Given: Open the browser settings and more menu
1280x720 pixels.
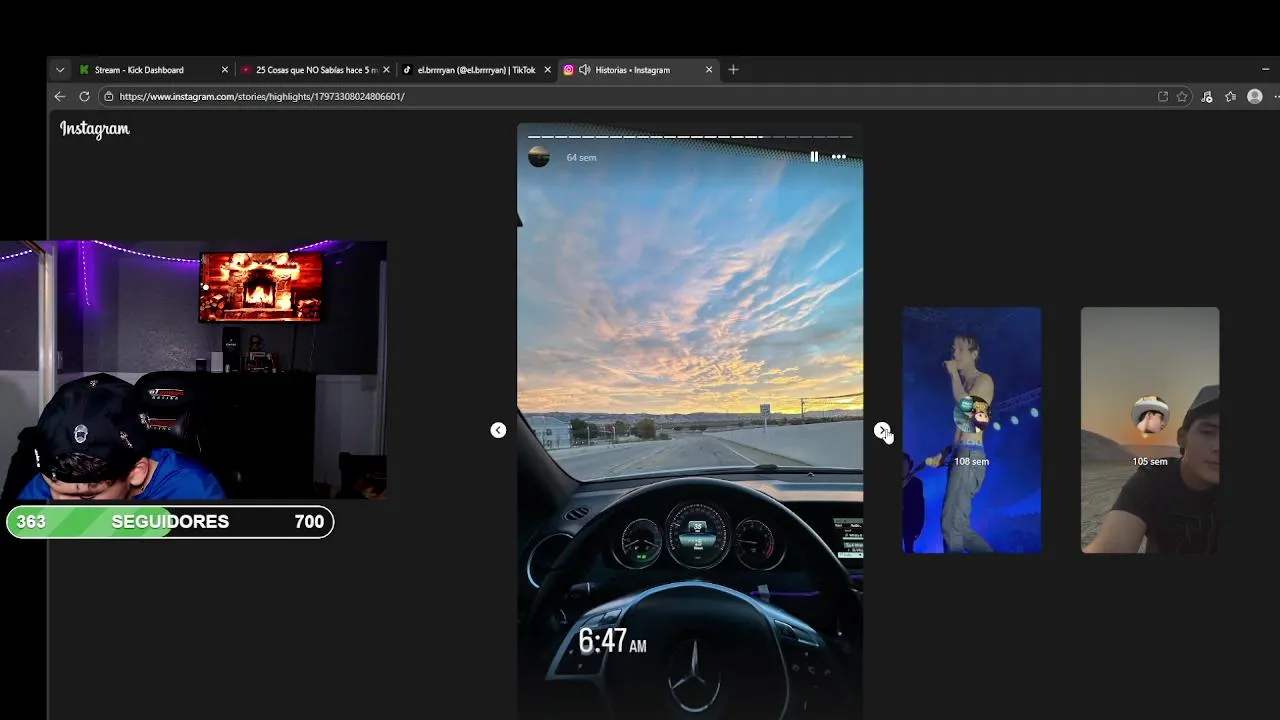Looking at the screenshot, I should click(1276, 97).
